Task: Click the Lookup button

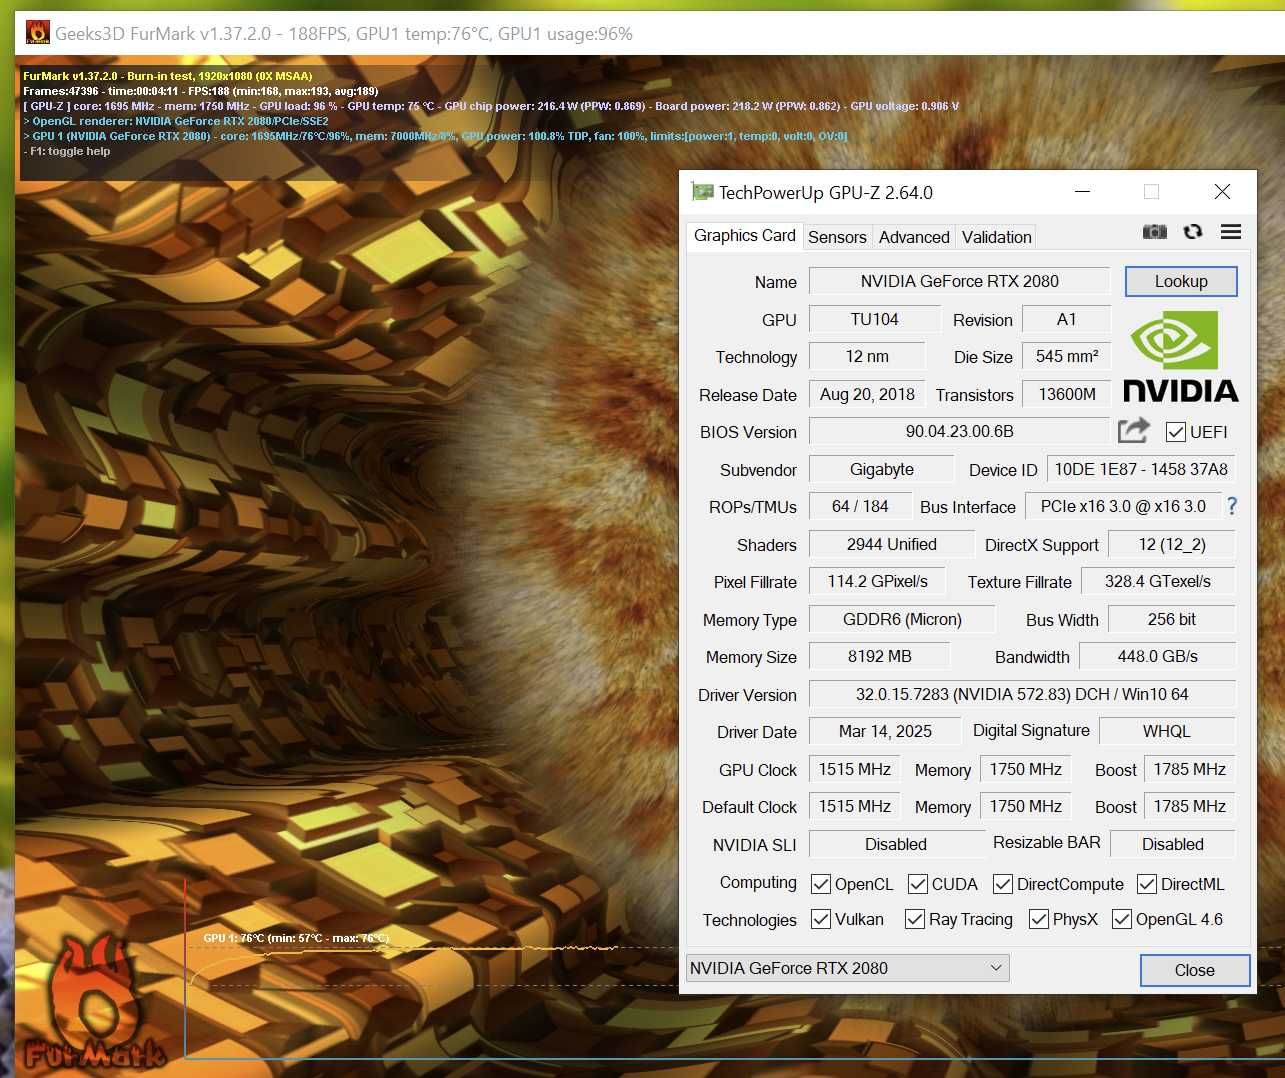Action: pos(1181,281)
